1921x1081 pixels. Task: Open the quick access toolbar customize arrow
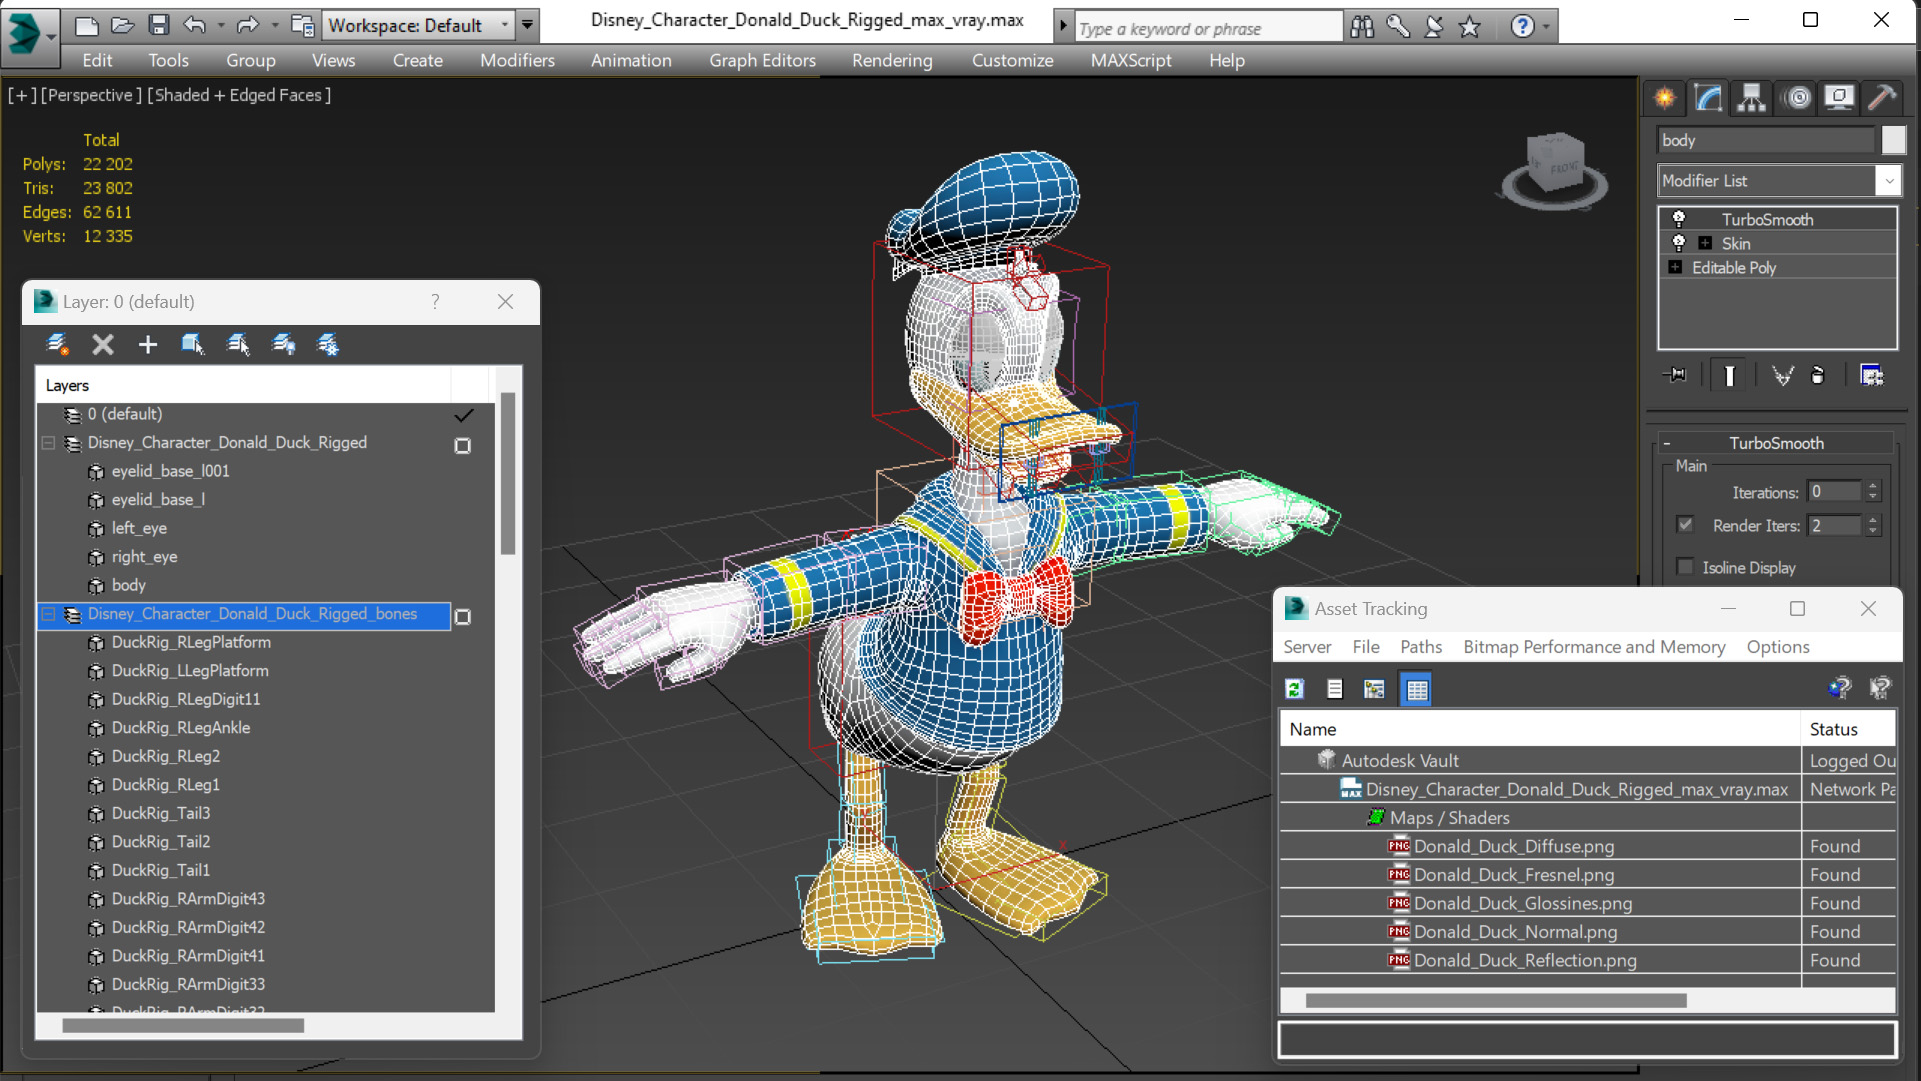pos(527,25)
